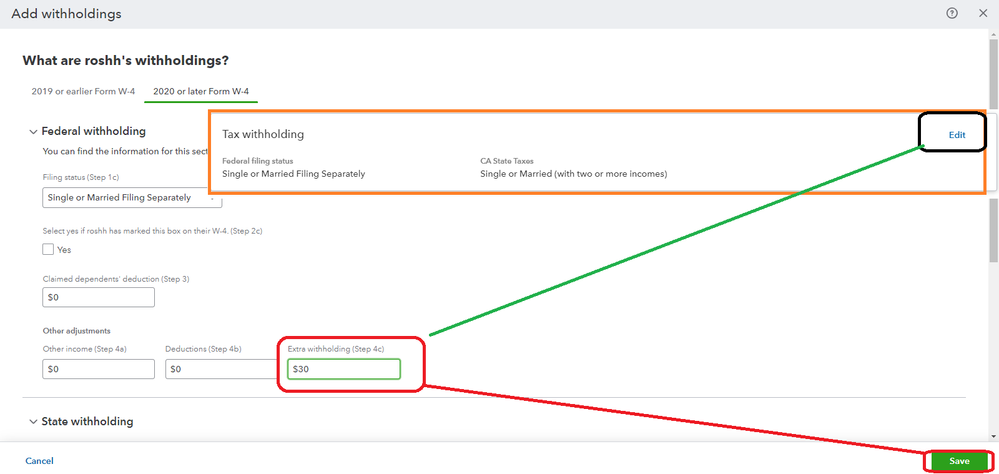Click the Cancel link
999x474 pixels.
point(39,461)
